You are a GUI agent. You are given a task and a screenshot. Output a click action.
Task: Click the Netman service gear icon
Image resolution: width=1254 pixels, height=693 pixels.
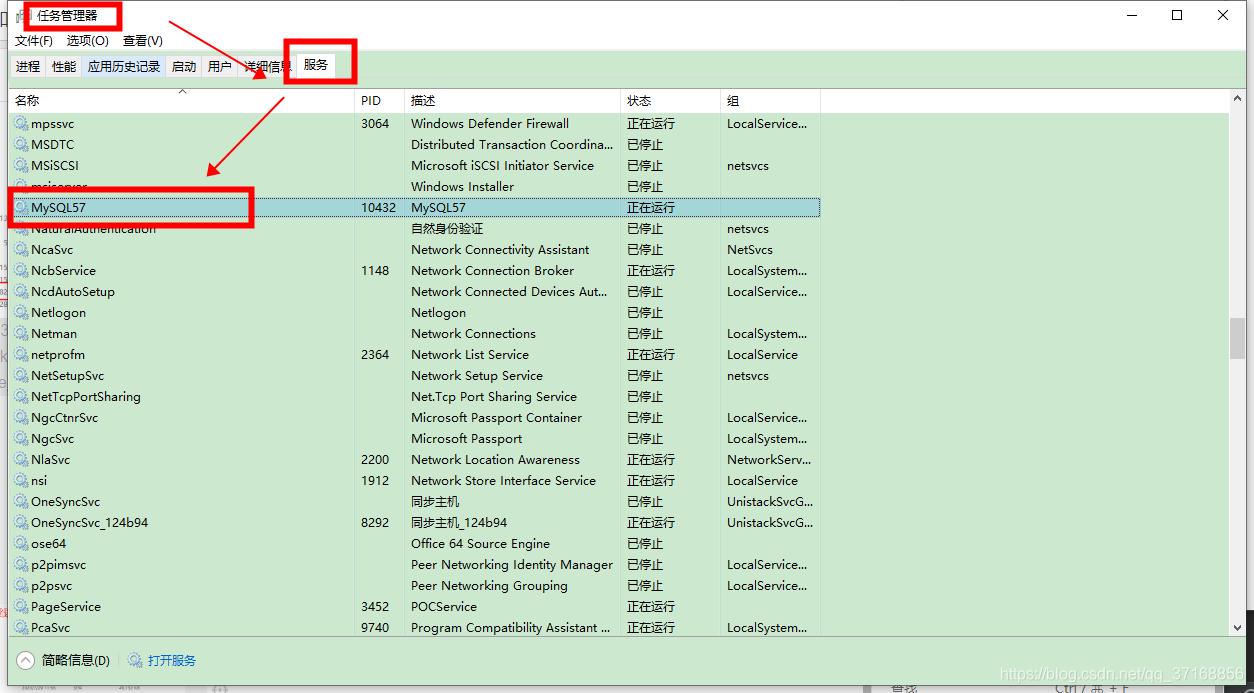click(x=22, y=334)
